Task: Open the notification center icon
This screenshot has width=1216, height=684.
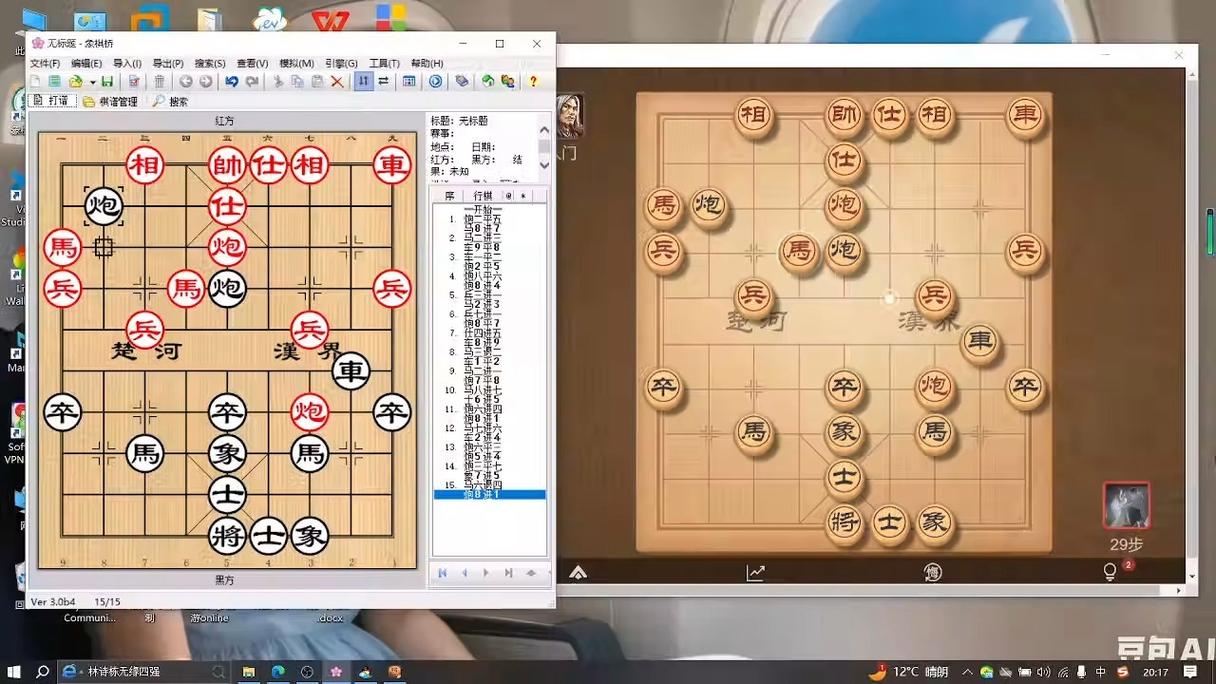Action: click(1190, 672)
